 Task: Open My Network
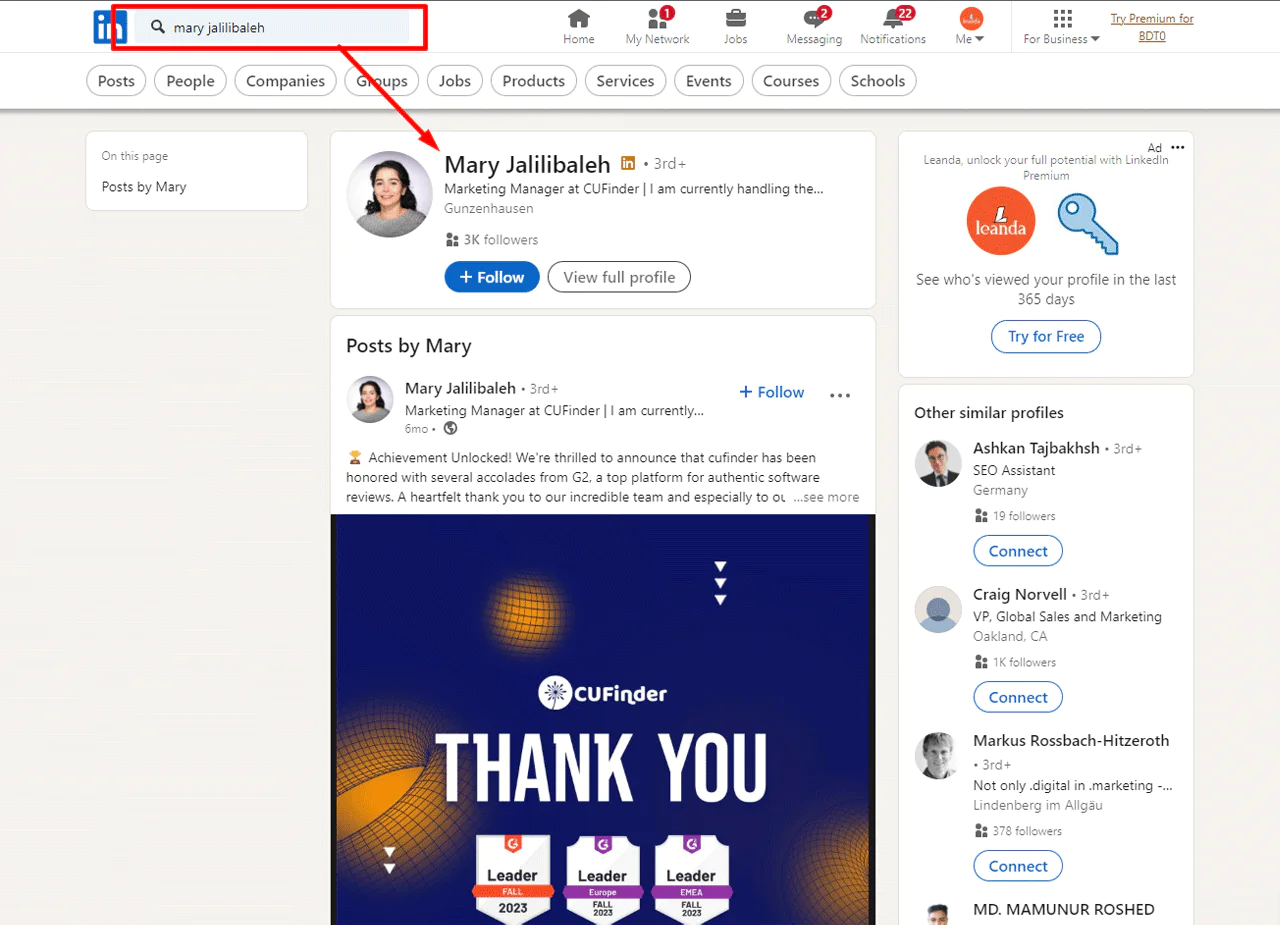point(657,20)
